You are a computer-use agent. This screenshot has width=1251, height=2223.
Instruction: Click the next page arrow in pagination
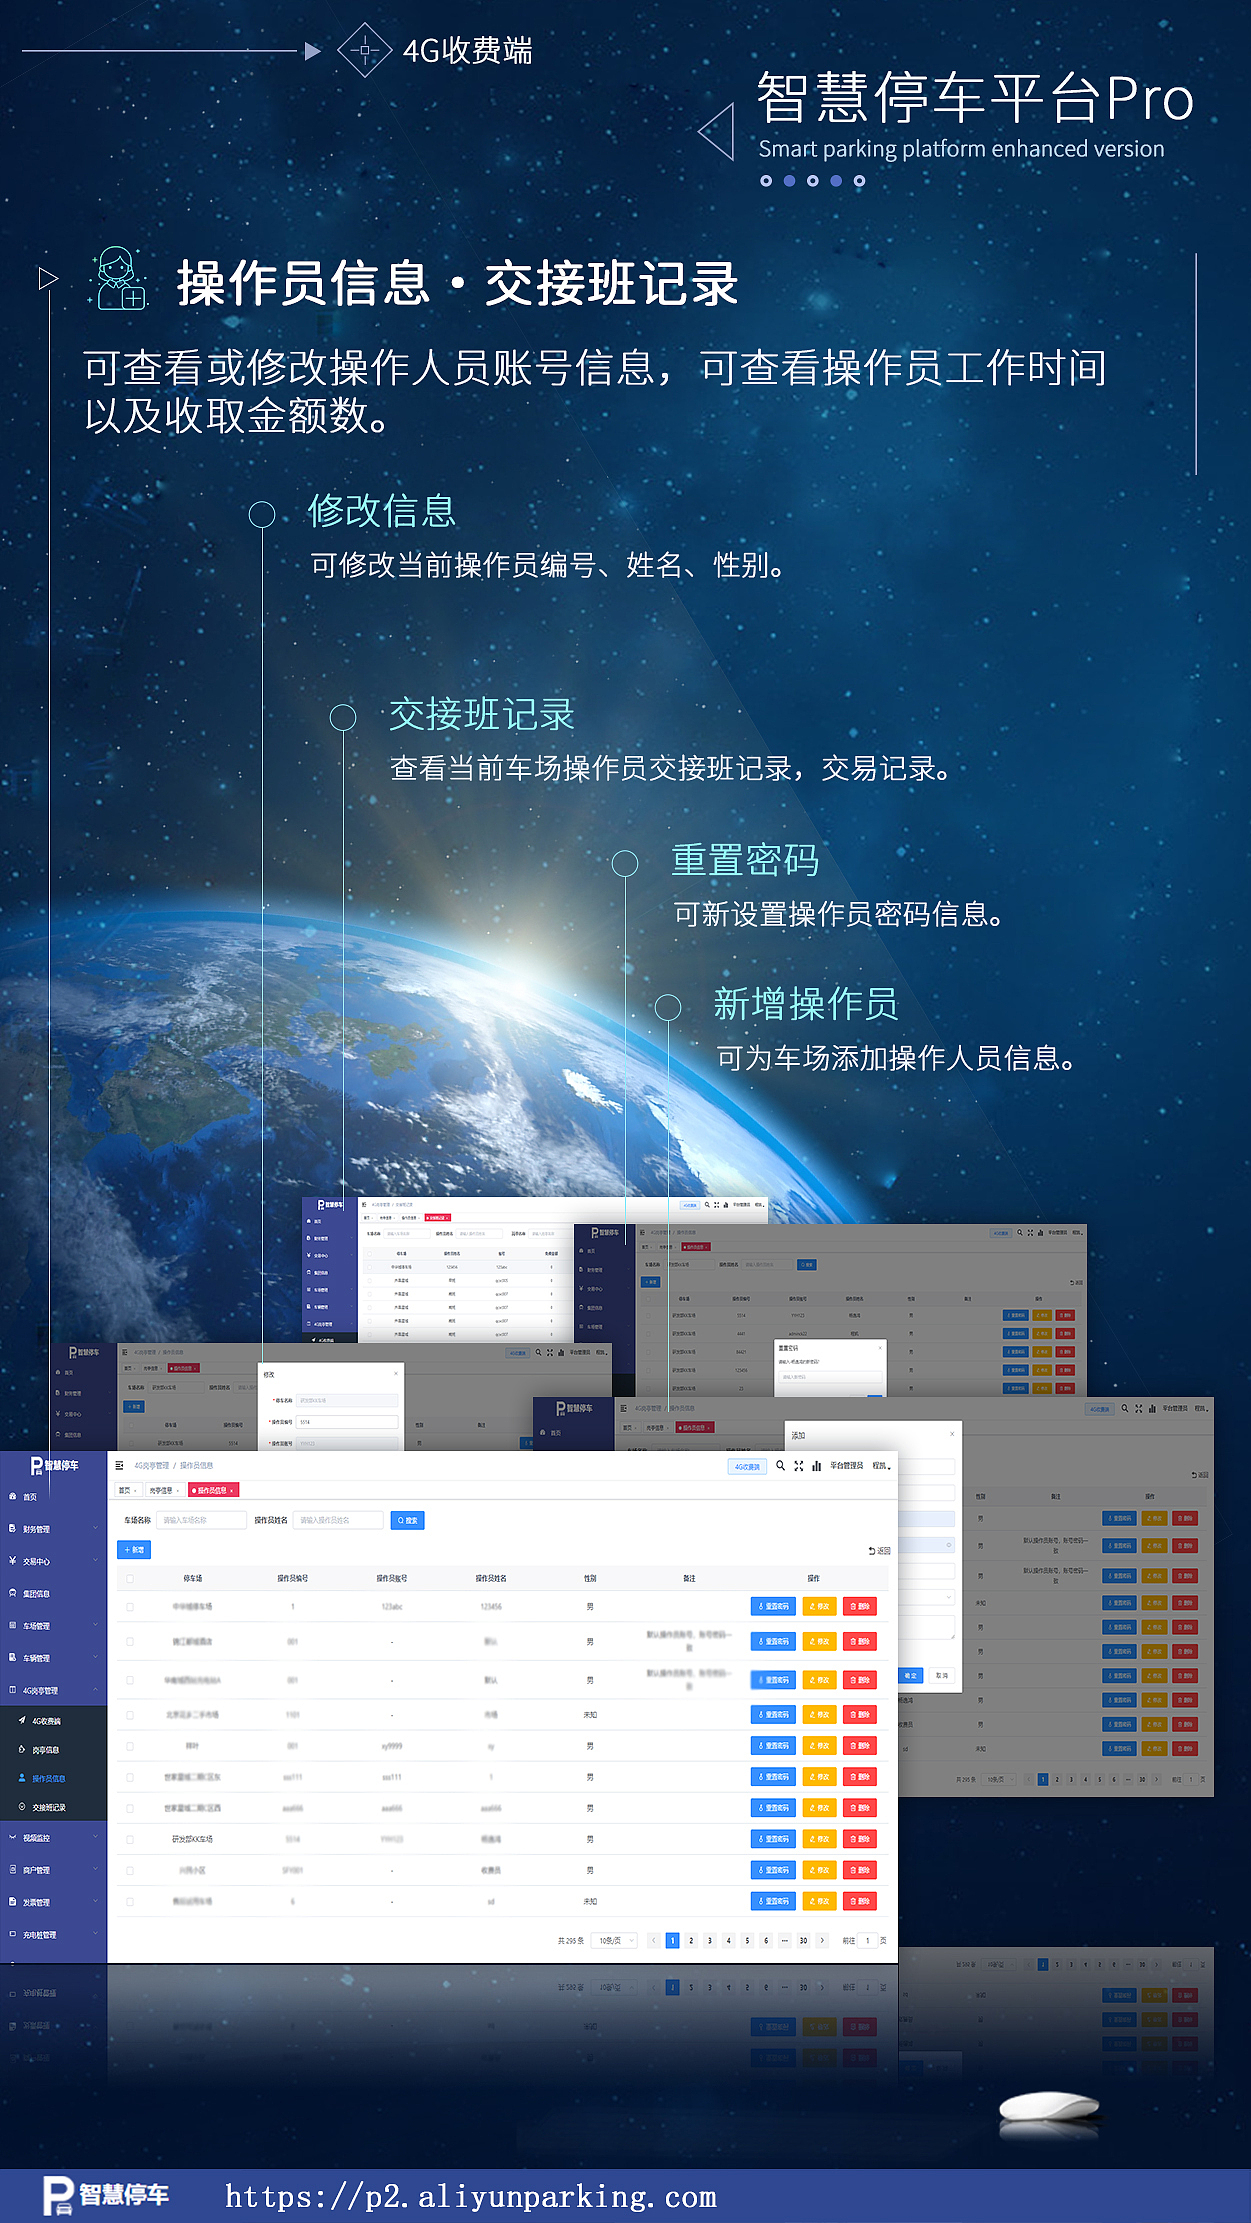tap(822, 1940)
